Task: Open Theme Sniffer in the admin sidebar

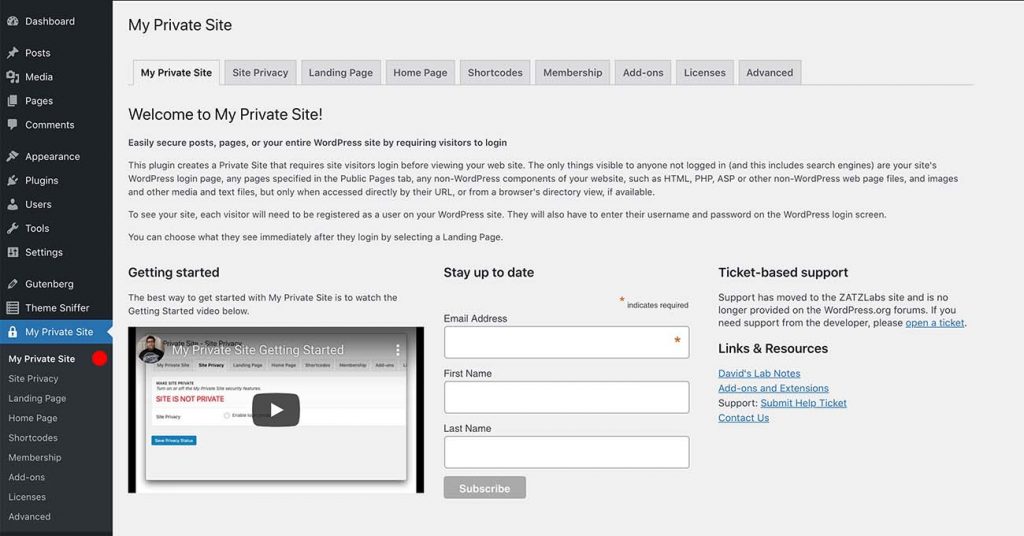Action: click(56, 307)
